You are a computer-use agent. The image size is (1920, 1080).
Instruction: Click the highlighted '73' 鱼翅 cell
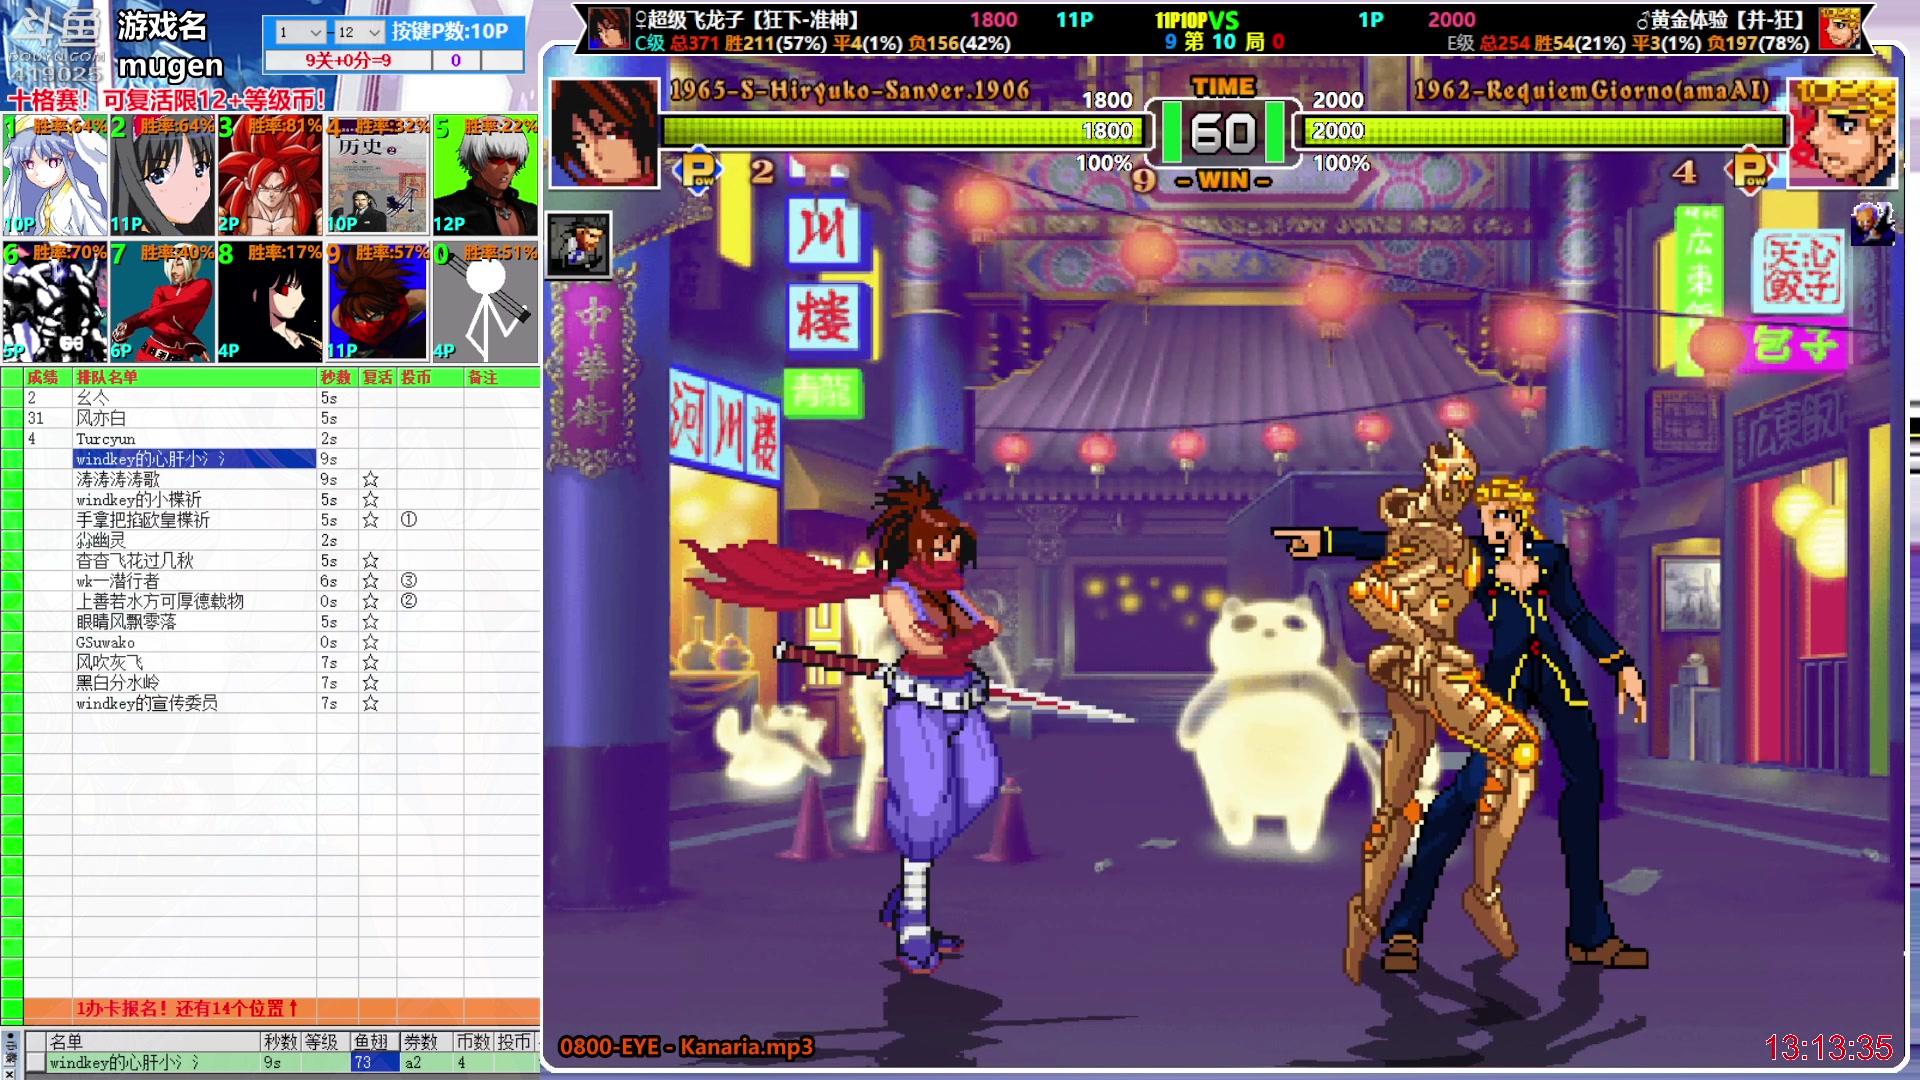point(375,1063)
